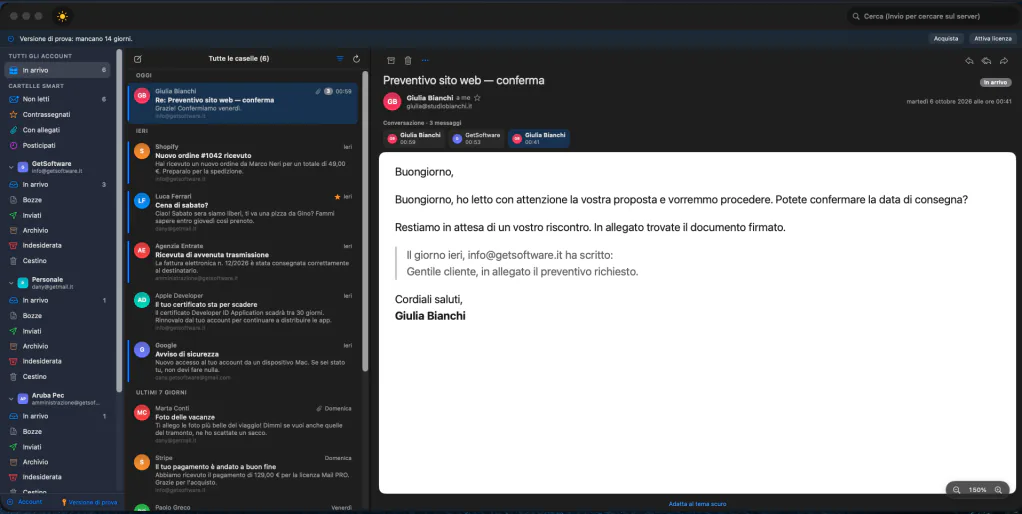Open Con allegati smart folder
The height and width of the screenshot is (514, 1022).
tap(57, 130)
